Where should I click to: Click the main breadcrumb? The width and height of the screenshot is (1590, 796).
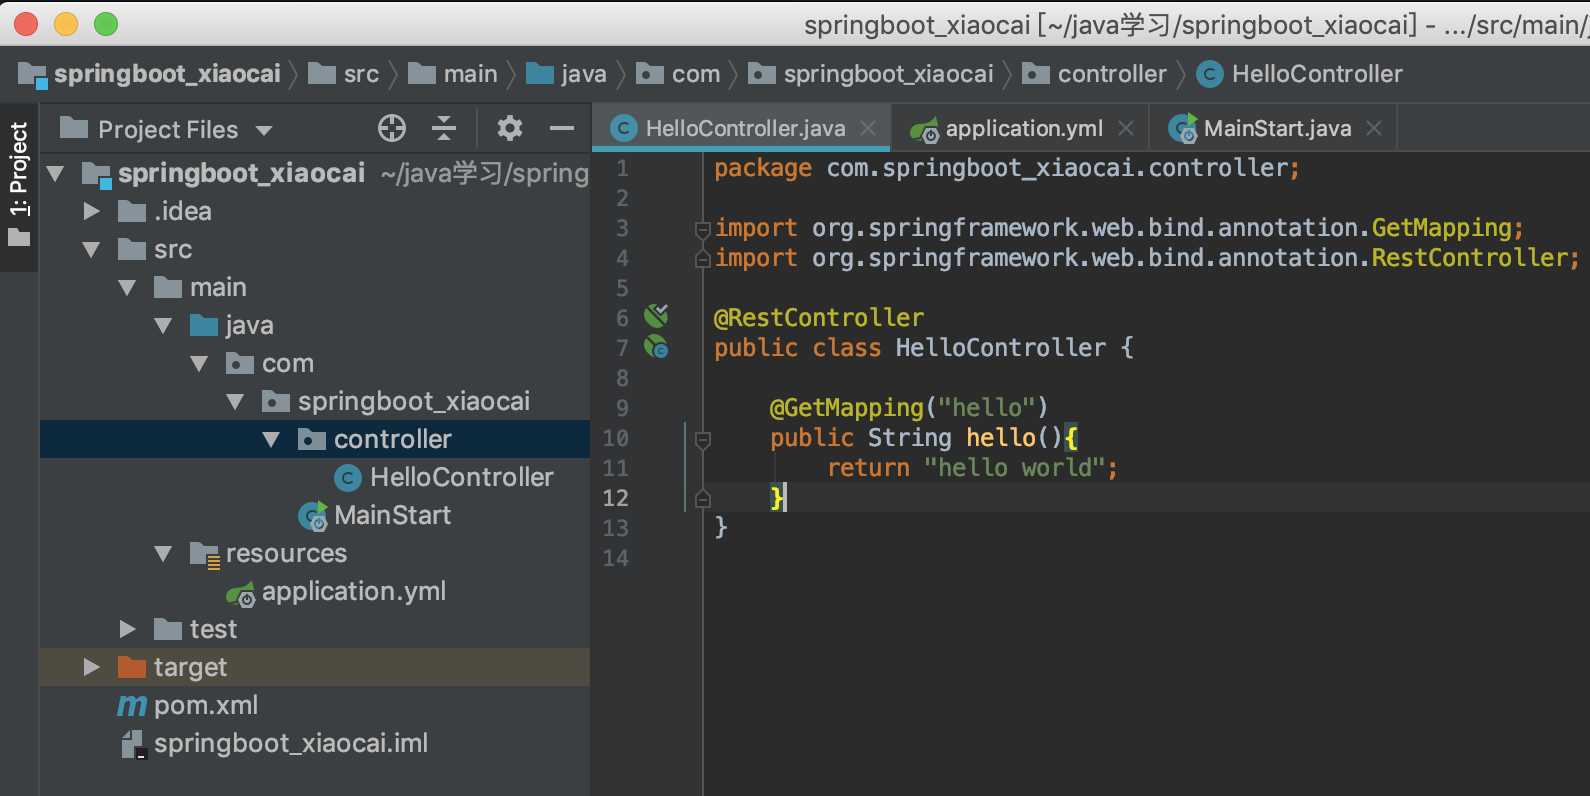[453, 74]
